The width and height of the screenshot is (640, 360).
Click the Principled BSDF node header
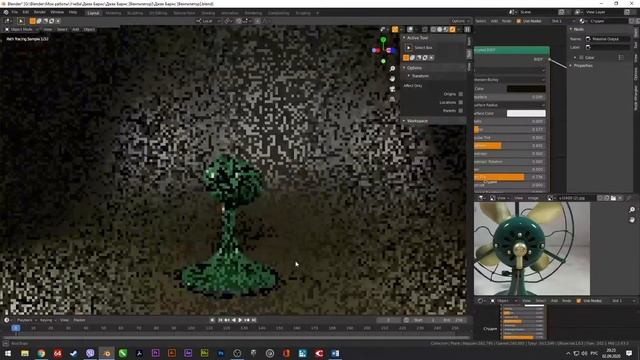click(x=511, y=50)
